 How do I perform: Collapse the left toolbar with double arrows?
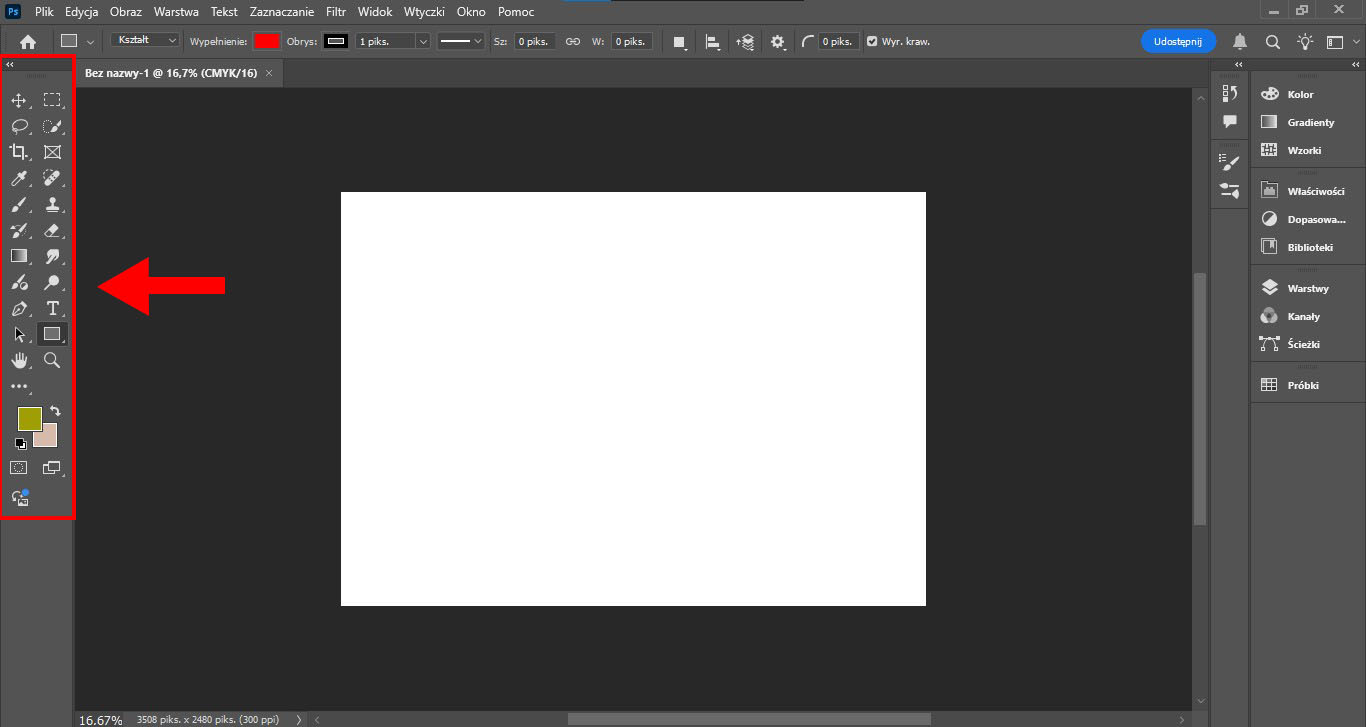tap(10, 64)
